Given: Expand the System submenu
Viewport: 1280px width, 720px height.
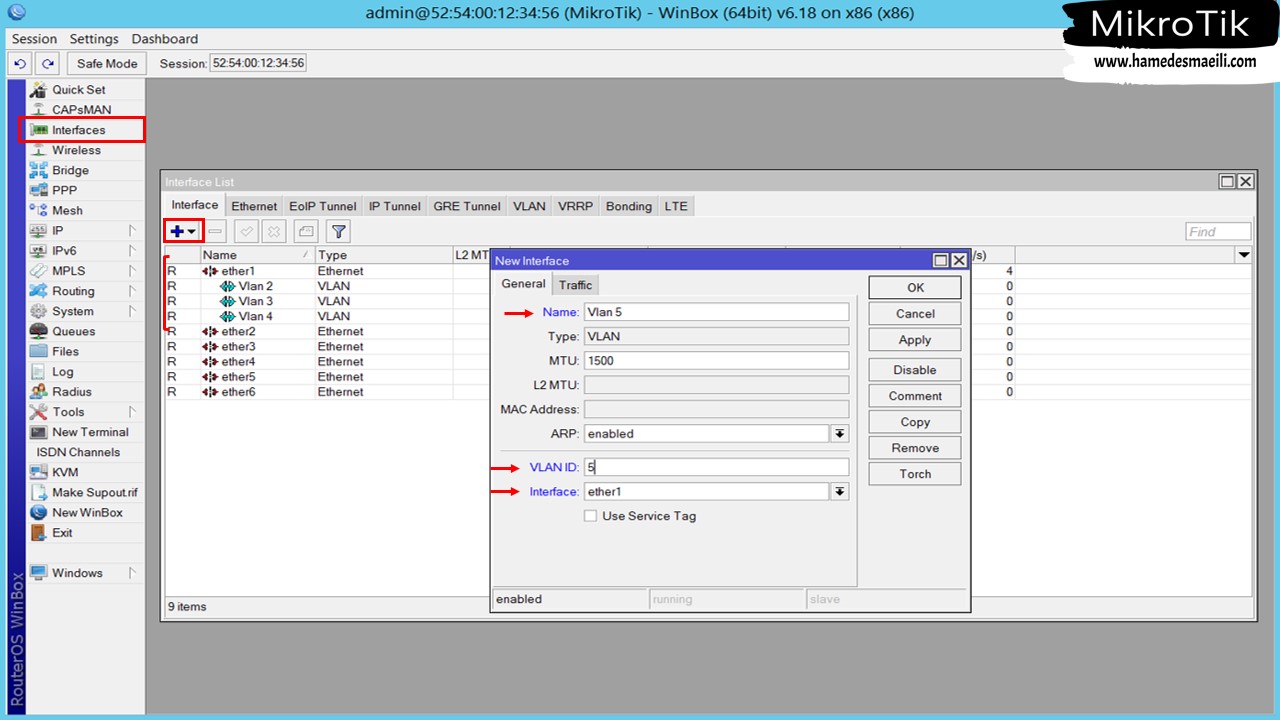Looking at the screenshot, I should 132,311.
